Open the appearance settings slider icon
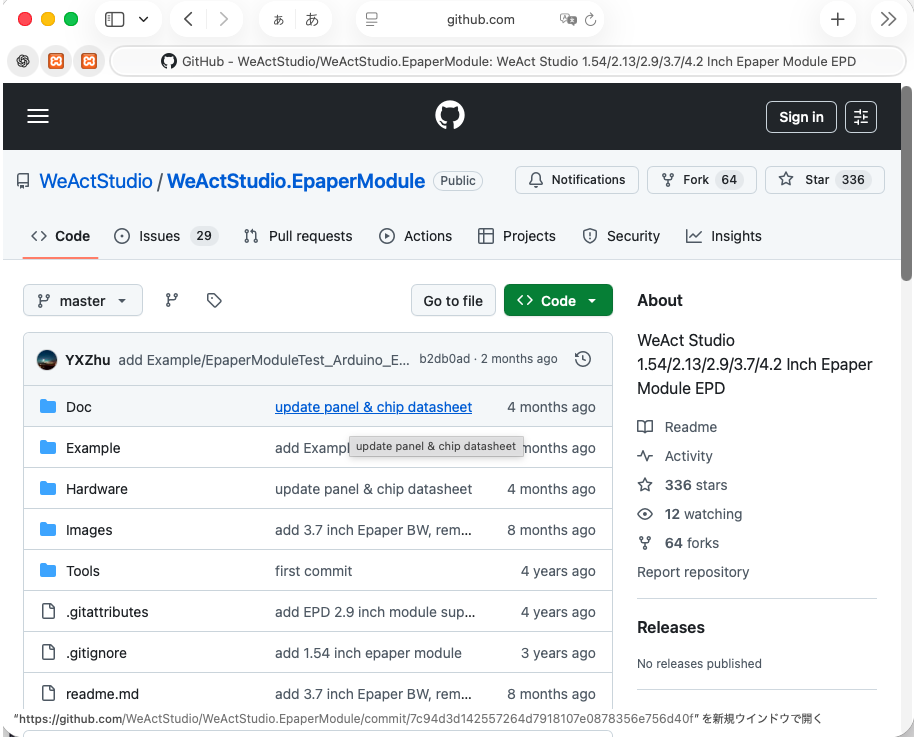The width and height of the screenshot is (923, 738). coord(861,117)
